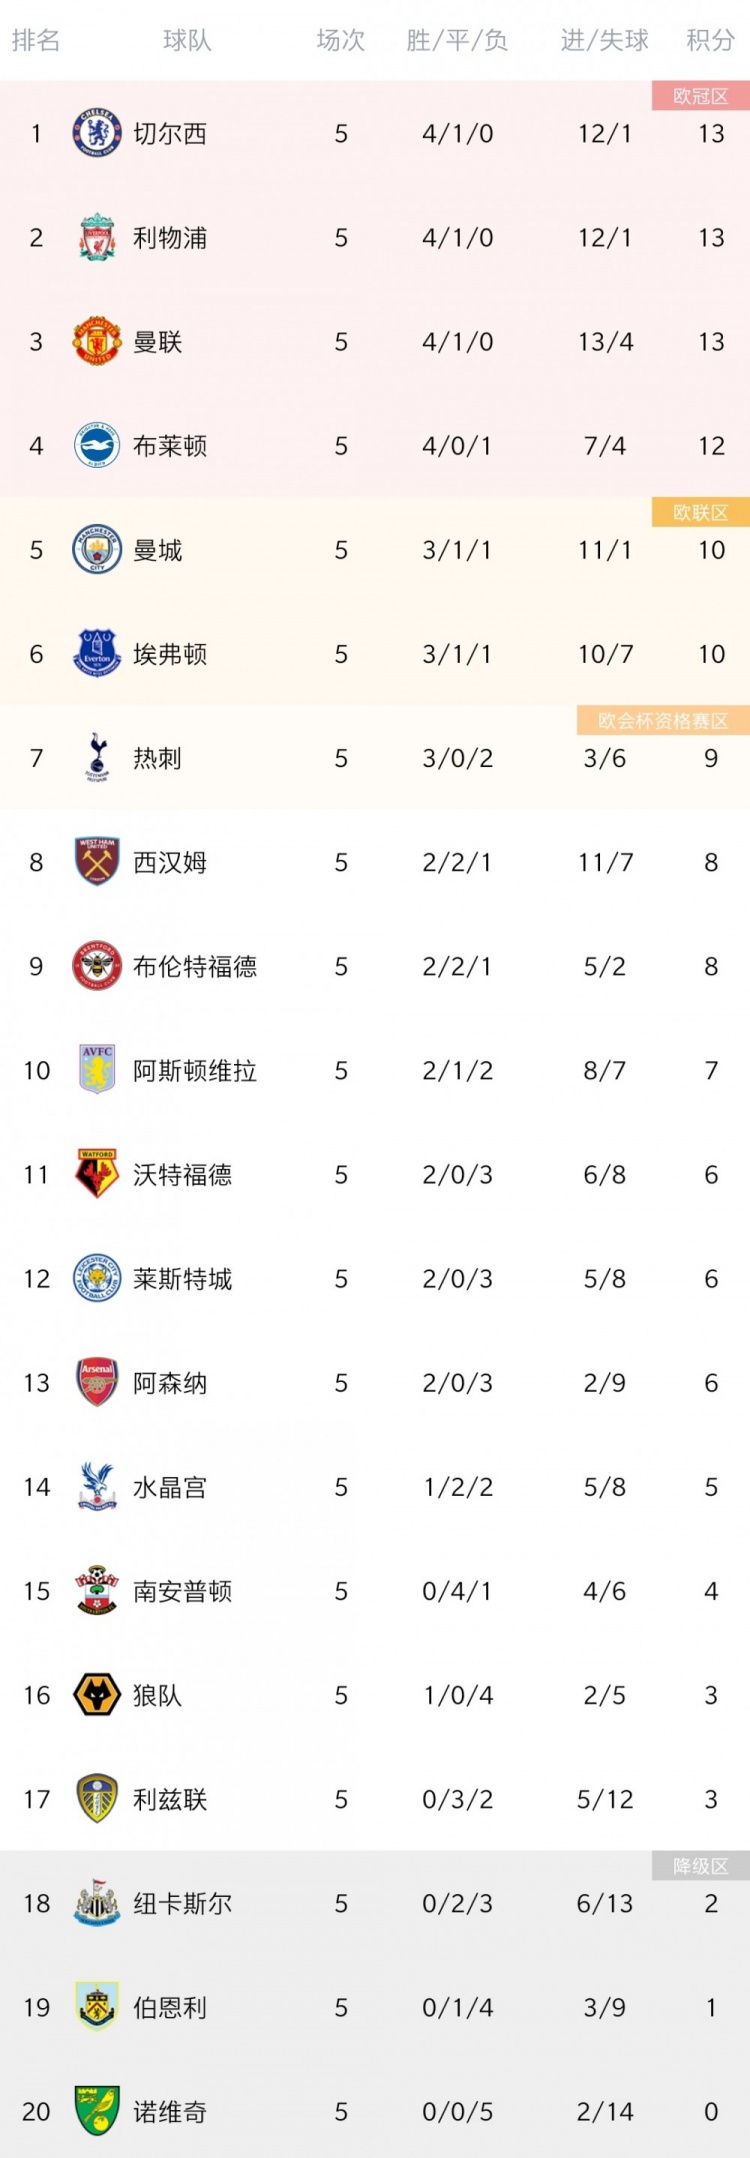This screenshot has height=2158, width=750.
Task: Click the 进/失球 column header
Action: pyautogui.click(x=605, y=40)
